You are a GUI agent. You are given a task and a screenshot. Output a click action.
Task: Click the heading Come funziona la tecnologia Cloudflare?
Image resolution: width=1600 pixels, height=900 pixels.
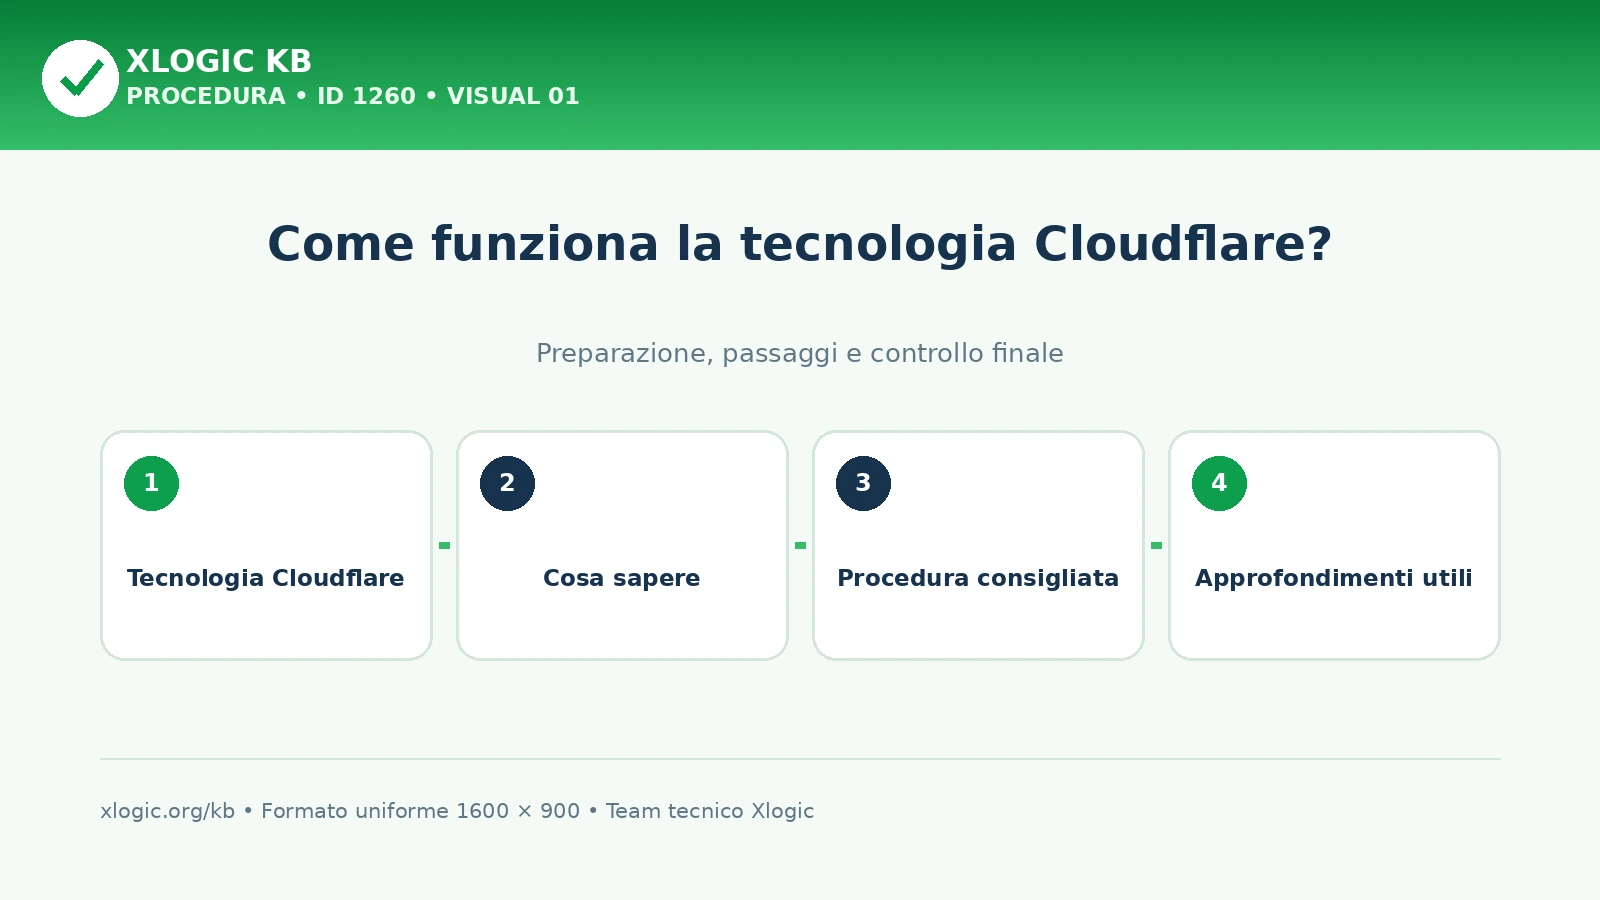(800, 244)
